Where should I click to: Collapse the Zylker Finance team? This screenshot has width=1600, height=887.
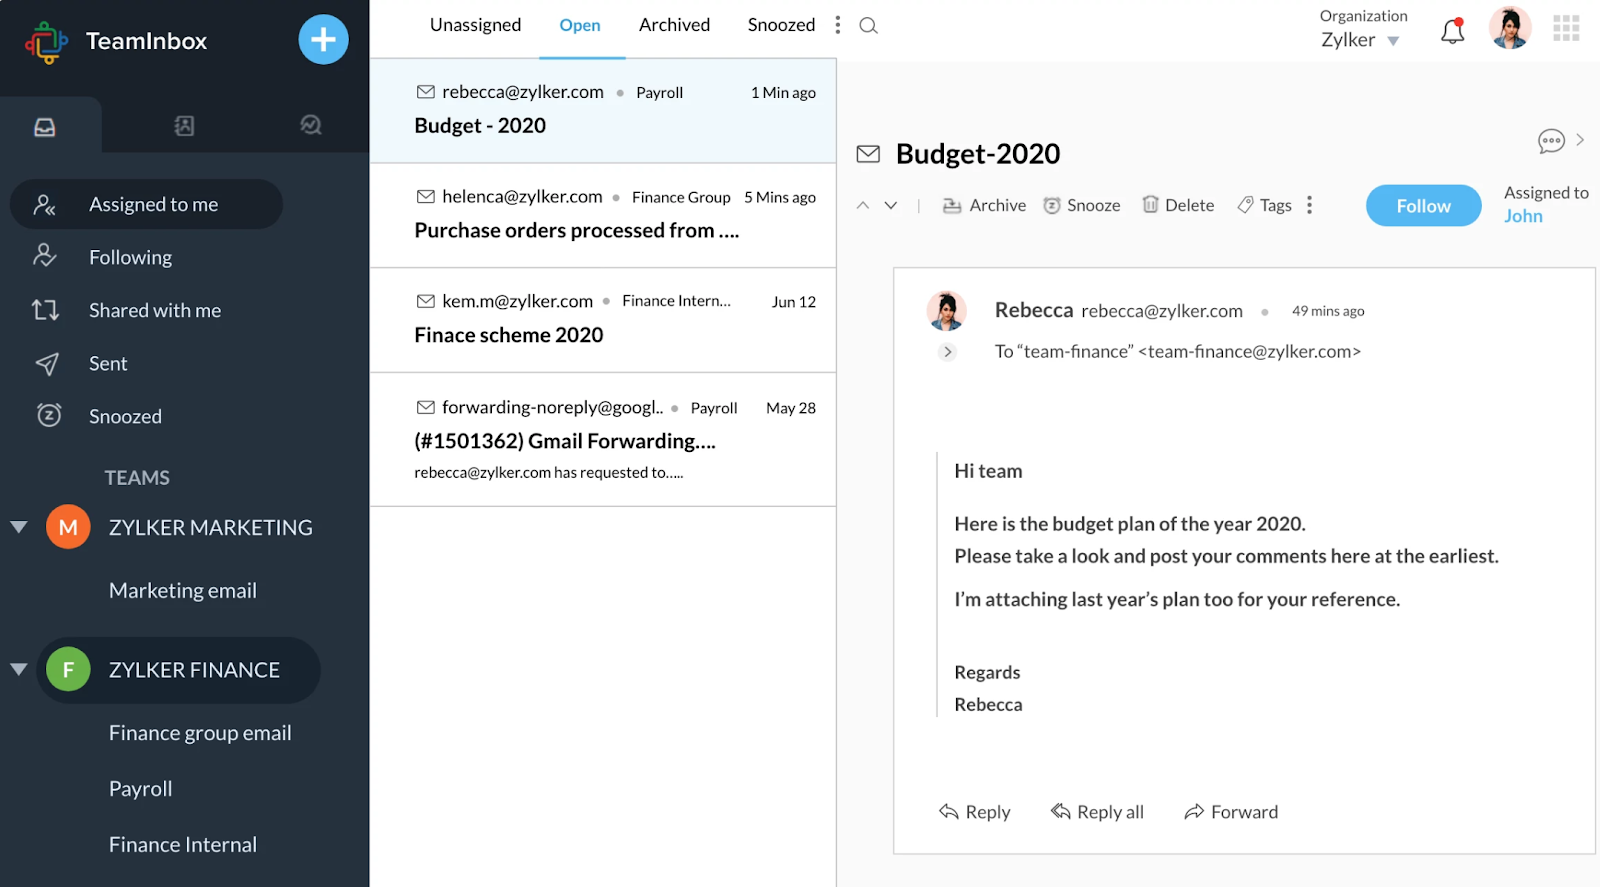19,669
